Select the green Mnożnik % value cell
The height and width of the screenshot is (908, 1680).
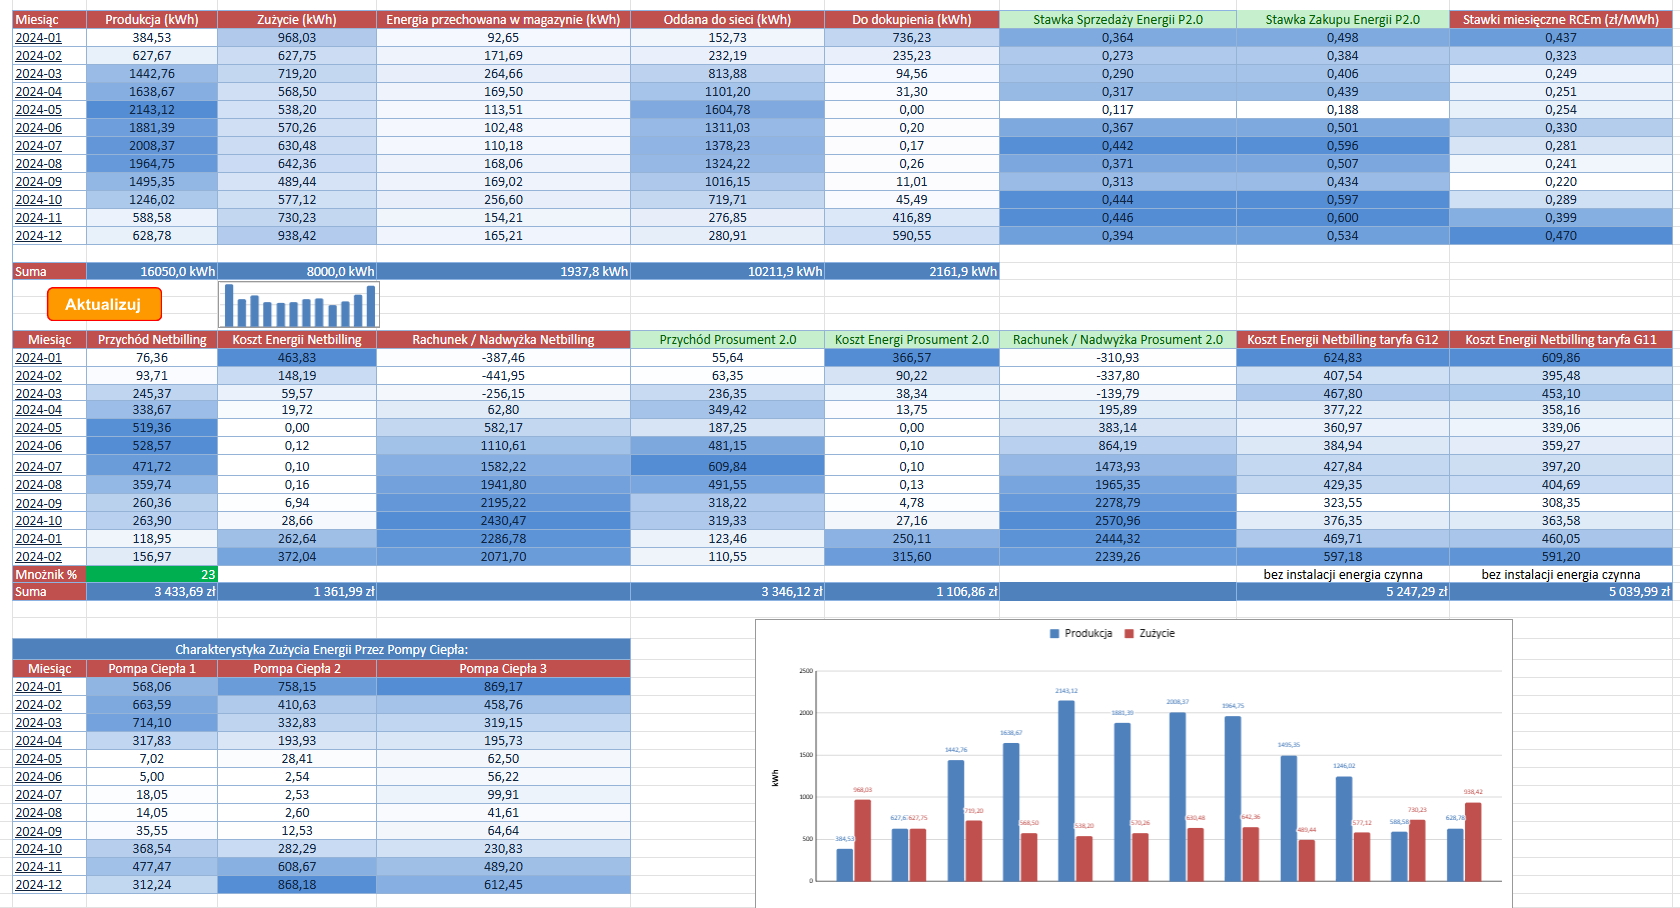pyautogui.click(x=151, y=574)
